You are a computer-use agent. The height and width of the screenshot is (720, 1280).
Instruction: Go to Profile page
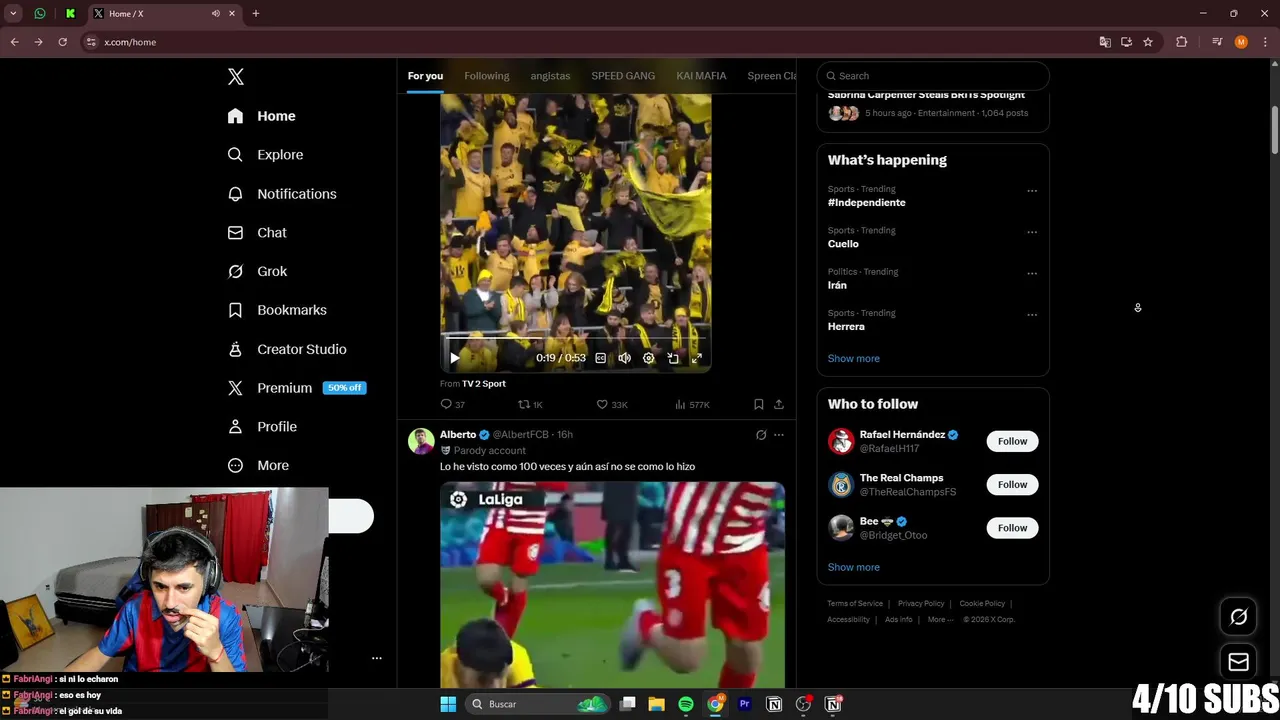pos(263,426)
